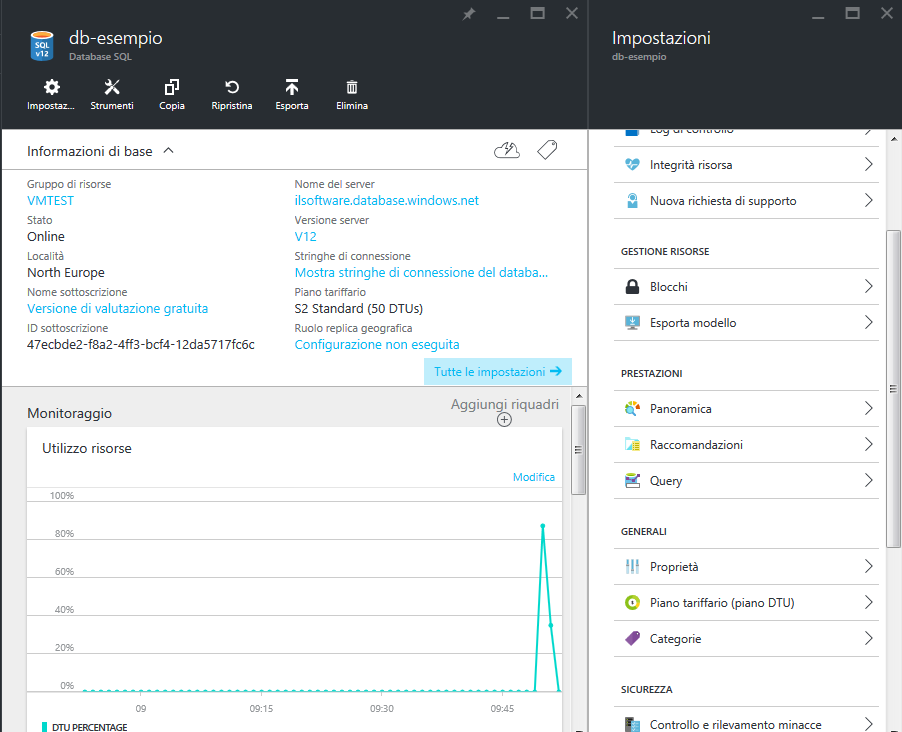Expand the Blocchi chevron
The width and height of the screenshot is (902, 732).
[869, 287]
